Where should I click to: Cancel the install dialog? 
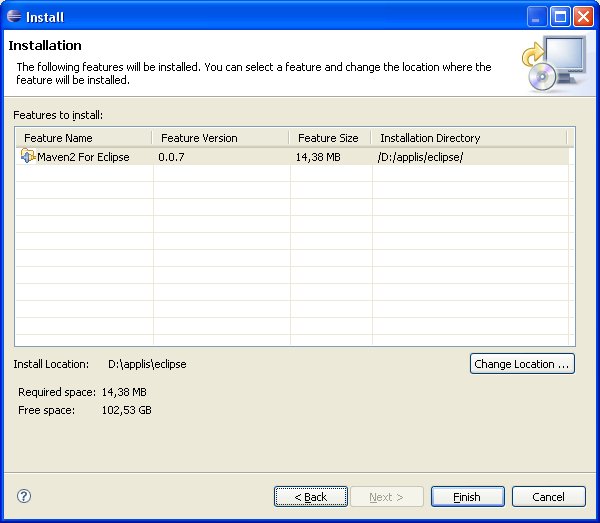click(548, 497)
